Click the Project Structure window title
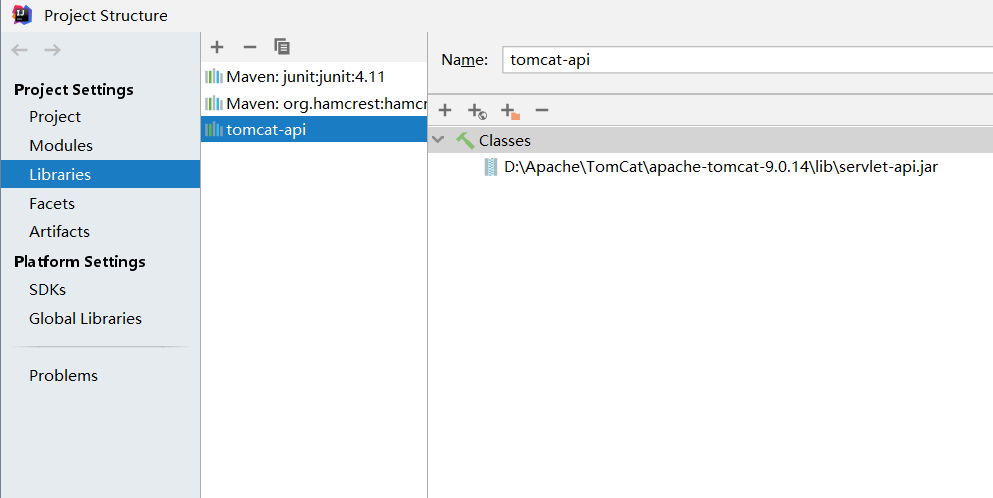Screen dimensions: 993x498 tap(106, 16)
